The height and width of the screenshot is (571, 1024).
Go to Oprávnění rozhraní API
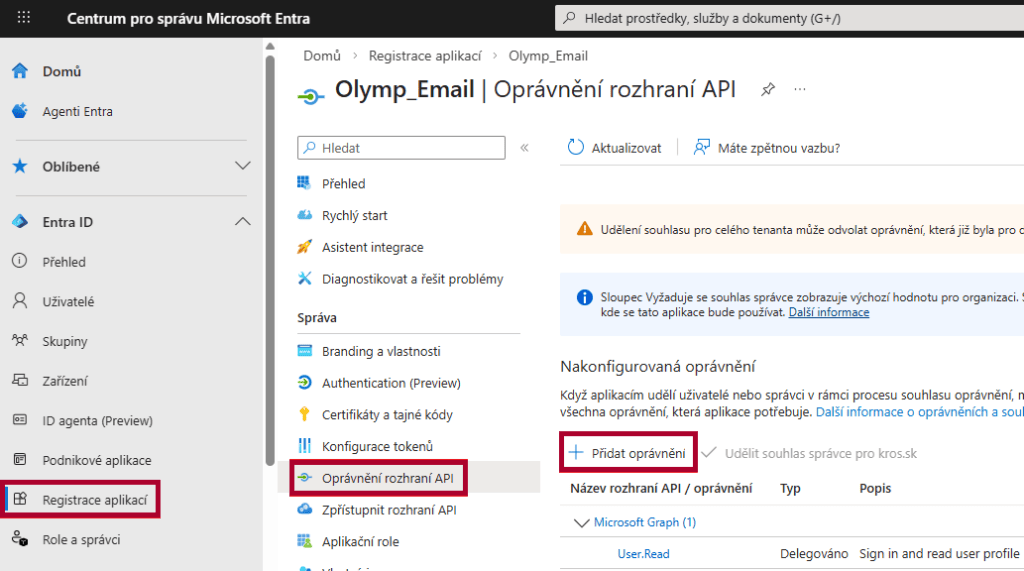[x=388, y=478]
